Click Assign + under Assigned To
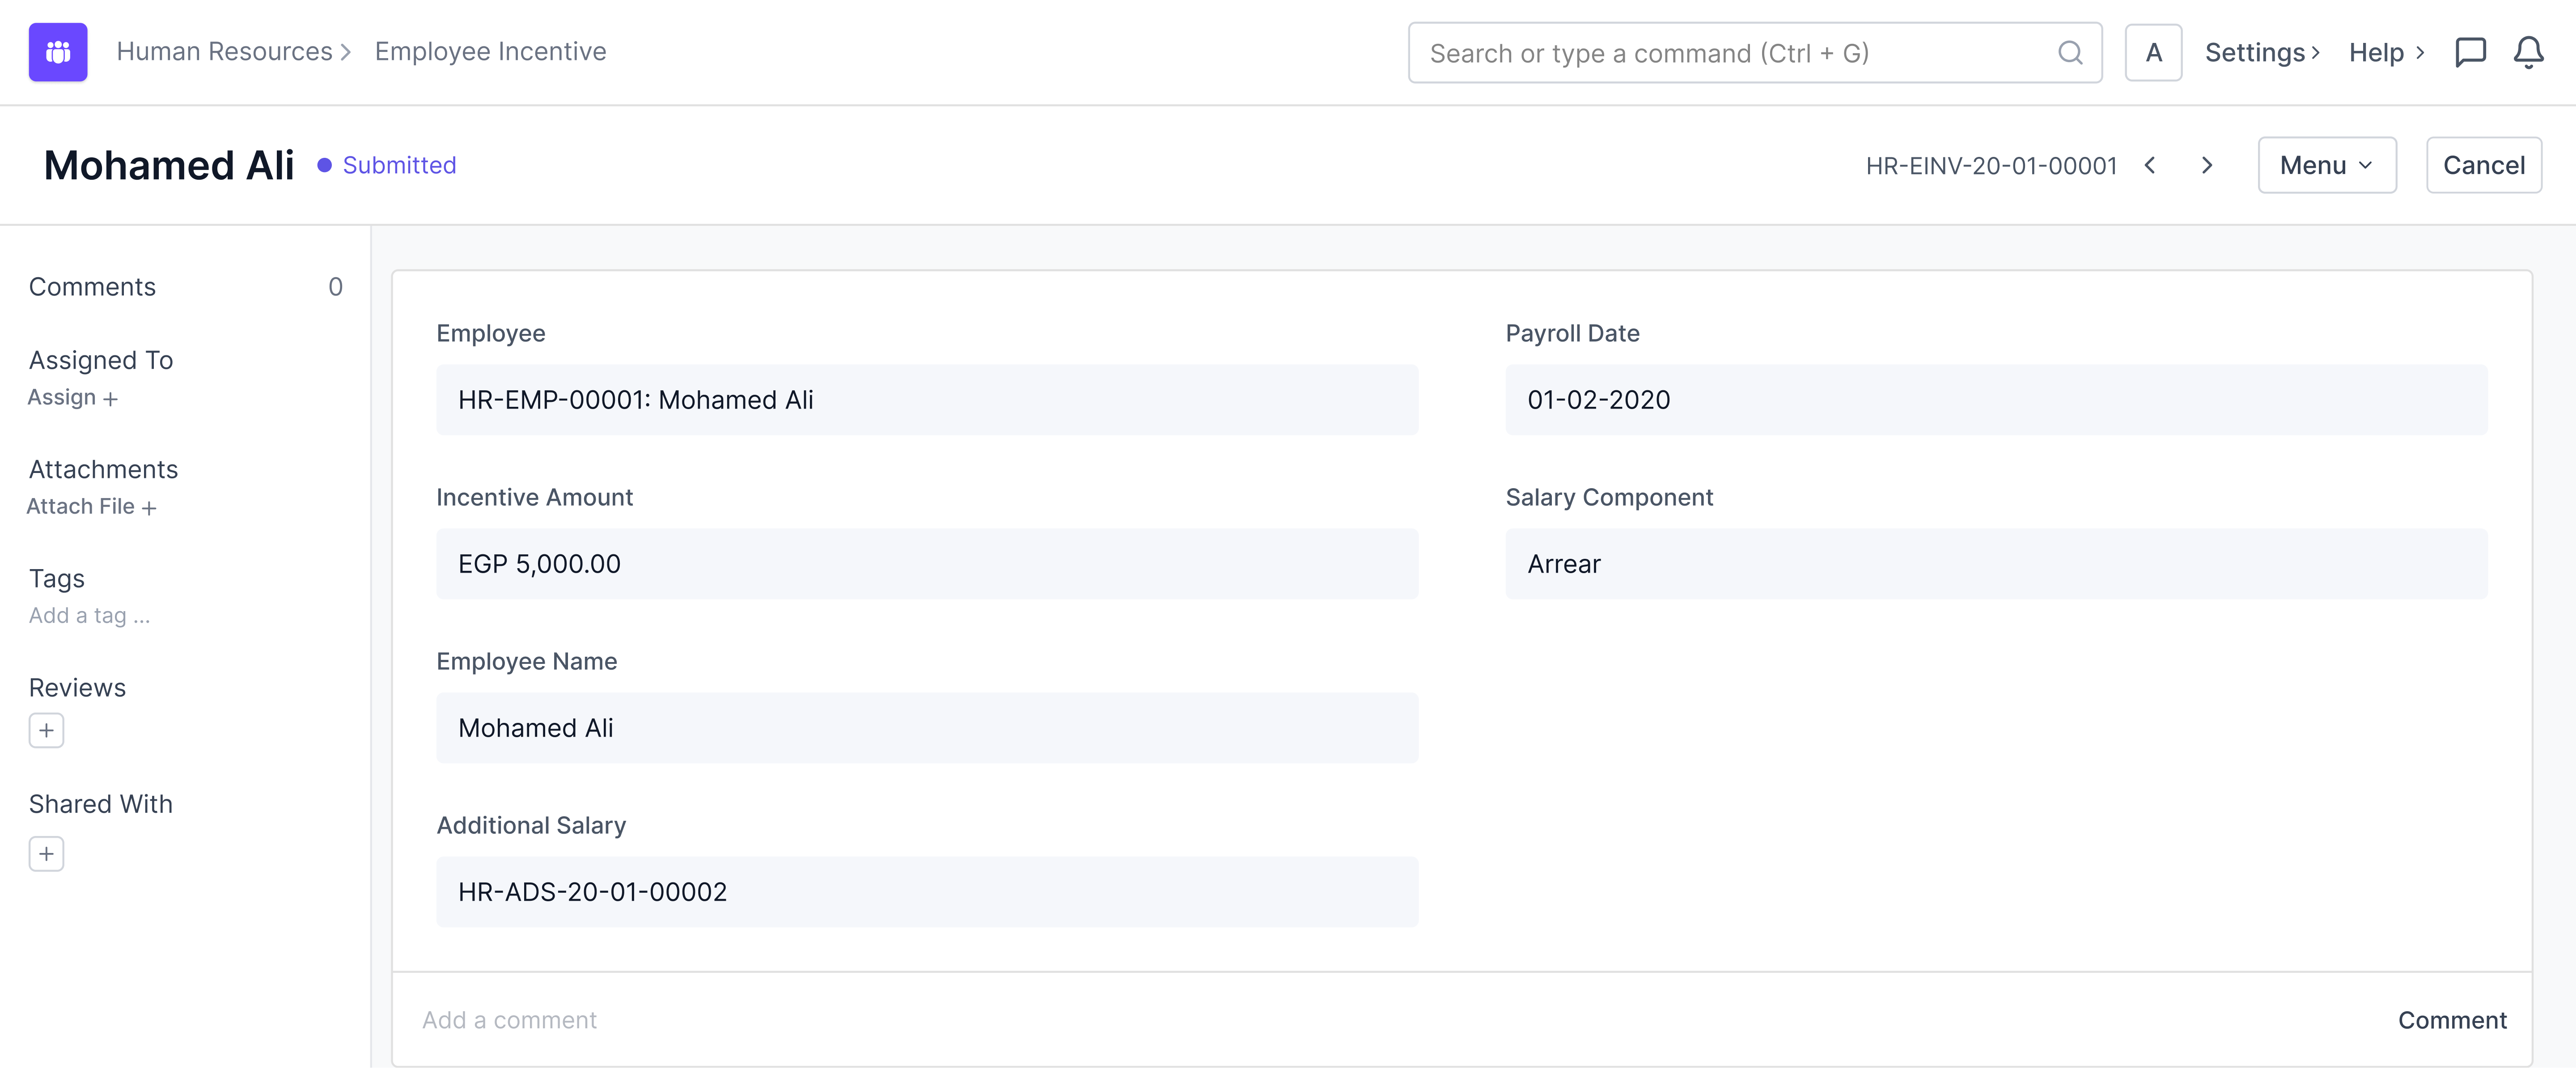 [72, 398]
